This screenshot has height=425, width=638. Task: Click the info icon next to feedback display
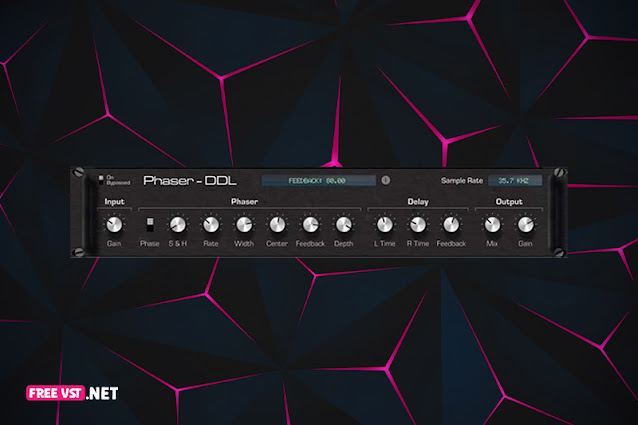click(x=386, y=180)
